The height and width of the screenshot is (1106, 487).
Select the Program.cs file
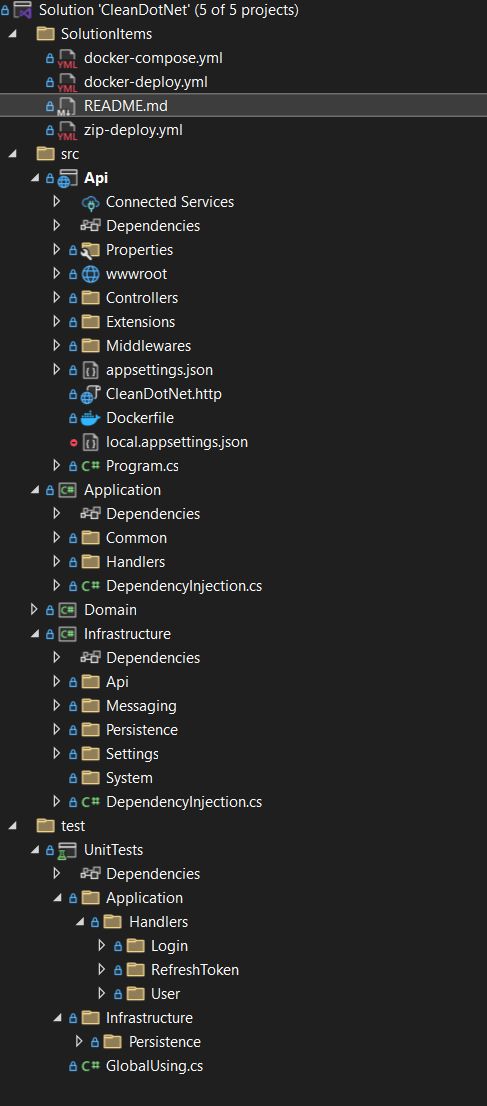coord(142,466)
